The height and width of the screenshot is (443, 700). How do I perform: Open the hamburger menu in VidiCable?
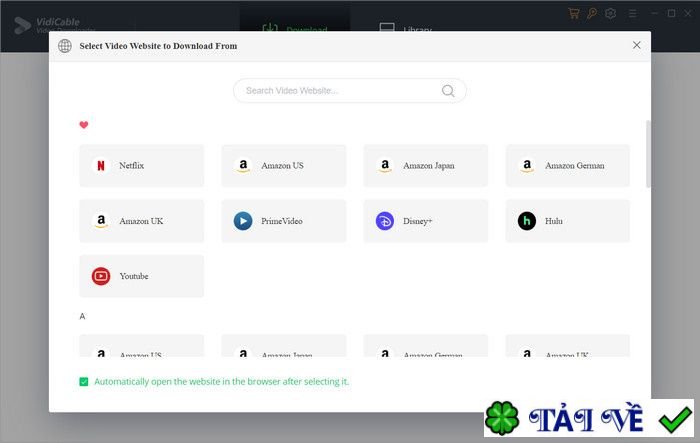632,14
